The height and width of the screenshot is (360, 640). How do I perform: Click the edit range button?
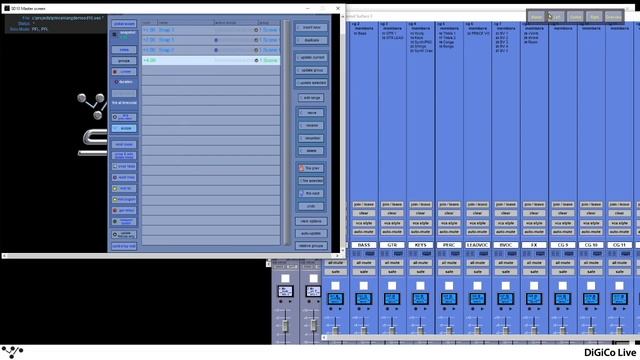coord(311,98)
